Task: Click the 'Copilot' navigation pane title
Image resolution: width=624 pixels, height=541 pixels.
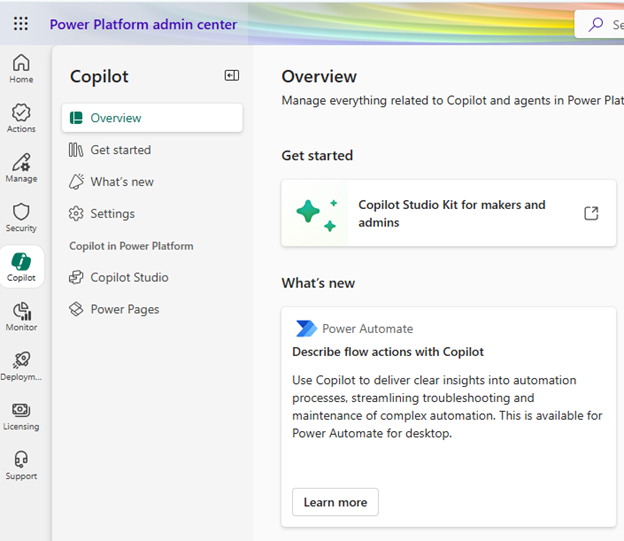Action: coord(99,76)
